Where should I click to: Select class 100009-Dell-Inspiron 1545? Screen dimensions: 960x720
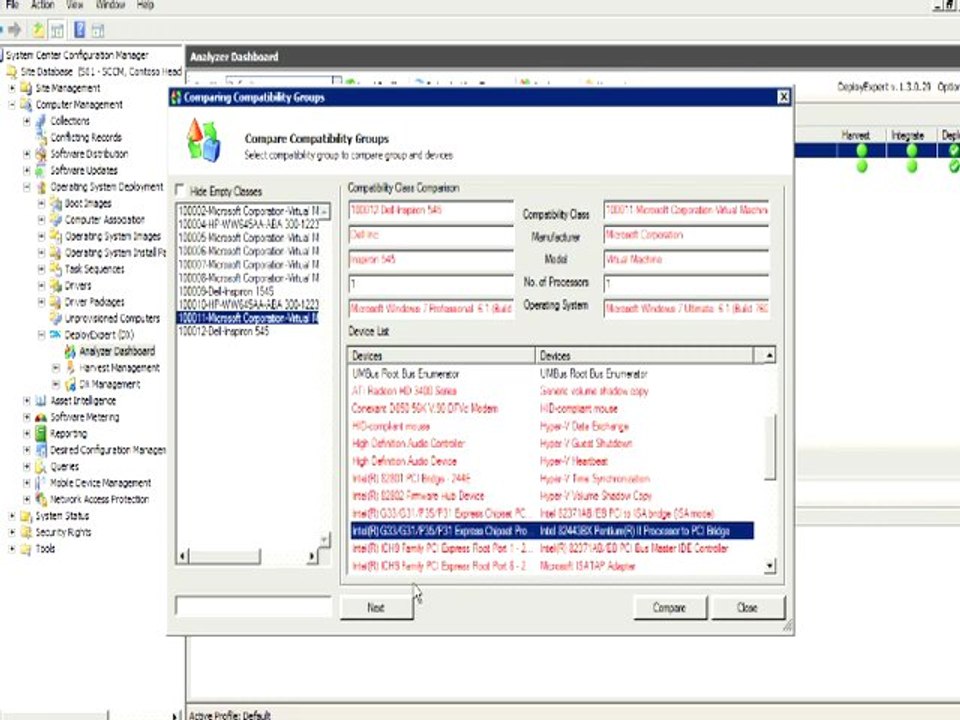pos(247,291)
